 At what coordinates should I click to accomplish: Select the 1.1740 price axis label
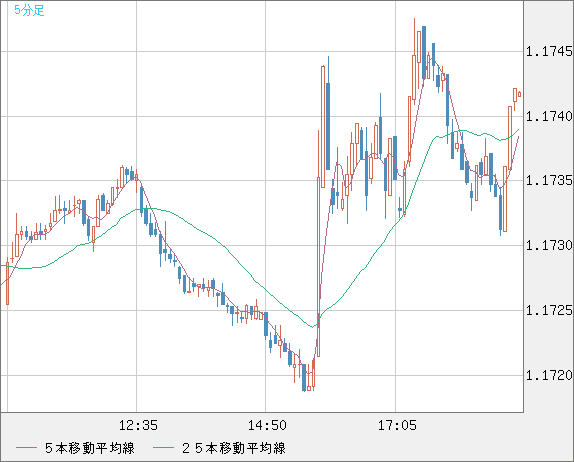549,116
